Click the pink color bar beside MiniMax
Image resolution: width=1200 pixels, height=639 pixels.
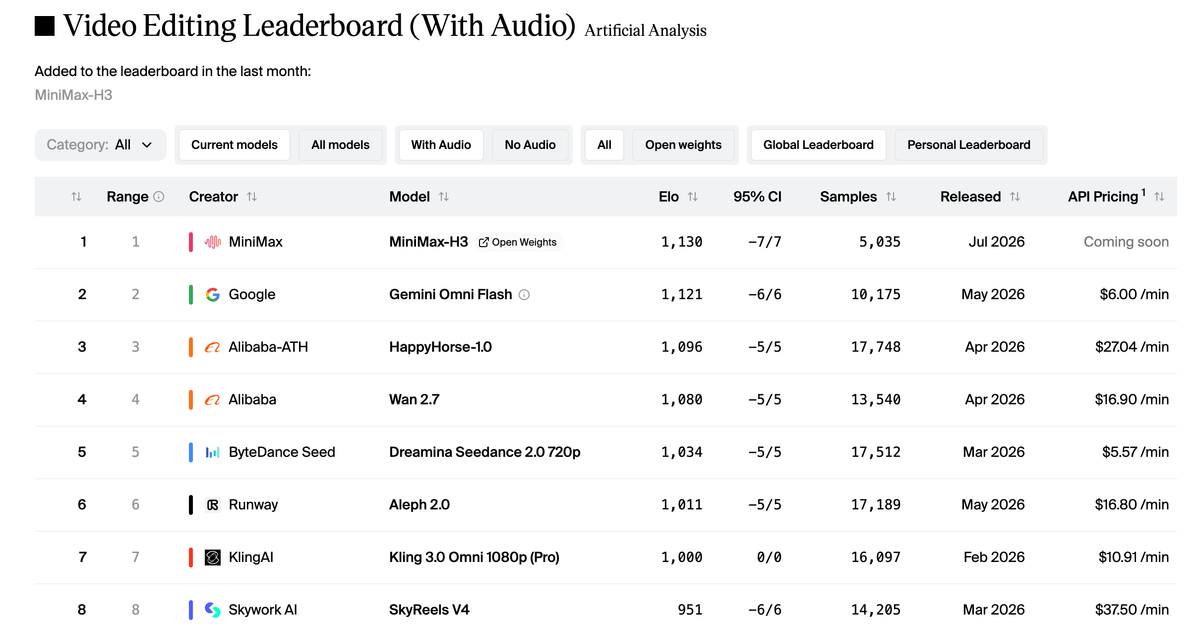click(x=191, y=242)
